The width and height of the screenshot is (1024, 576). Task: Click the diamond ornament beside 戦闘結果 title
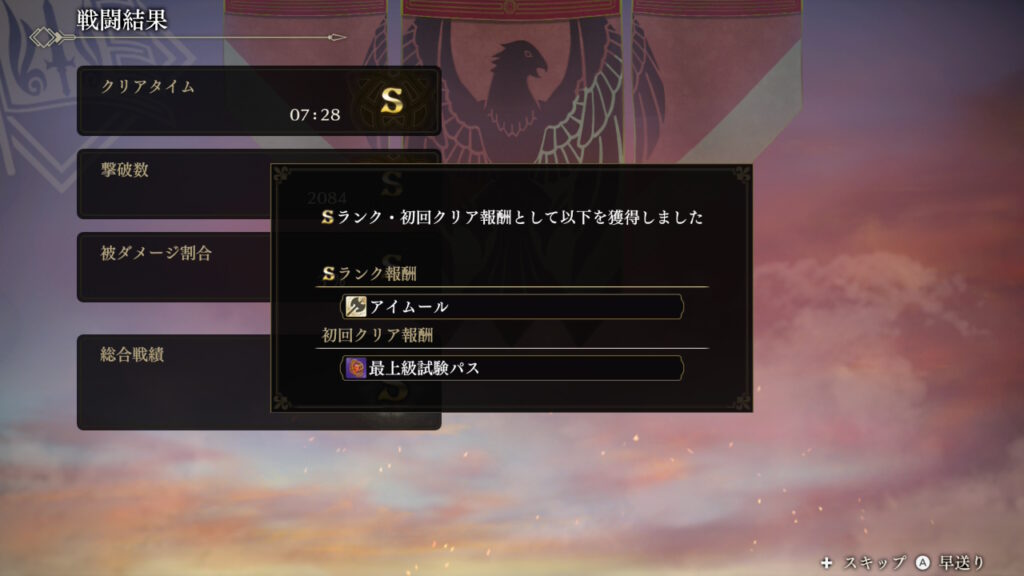(x=44, y=37)
